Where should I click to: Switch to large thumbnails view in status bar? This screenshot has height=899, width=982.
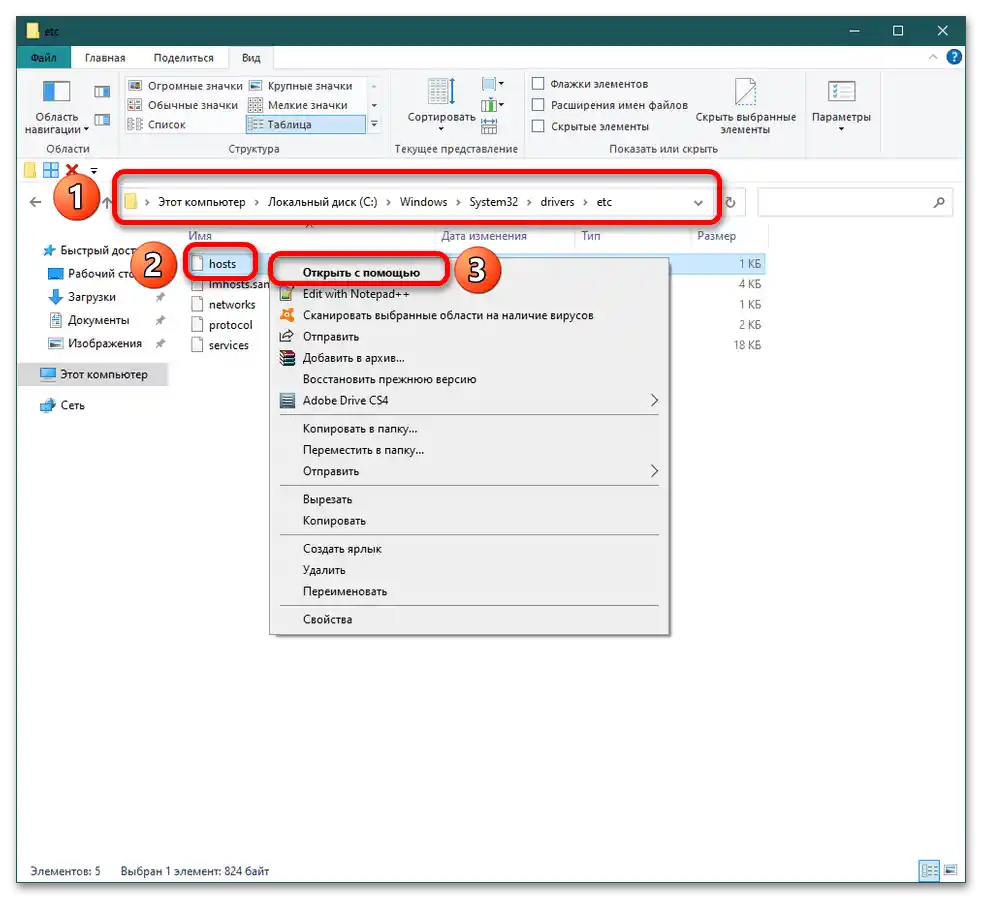click(x=950, y=870)
